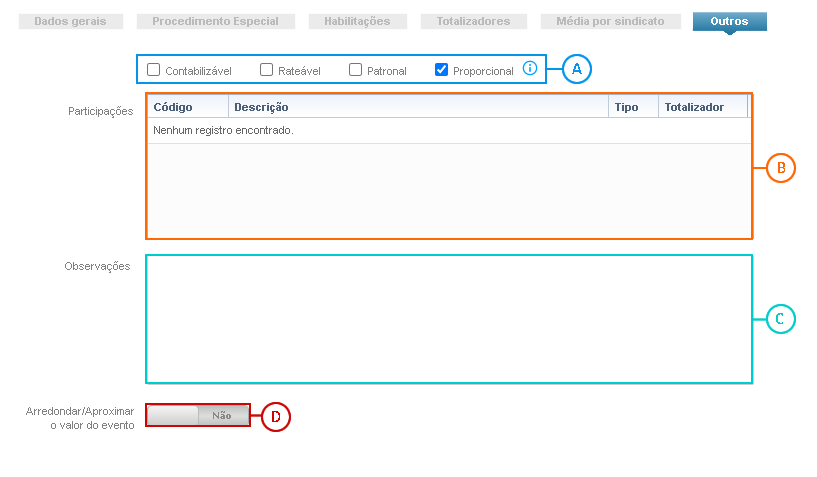Switch to the Procedimento Especial tab
Screen dimensions: 817x477
click(x=215, y=21)
